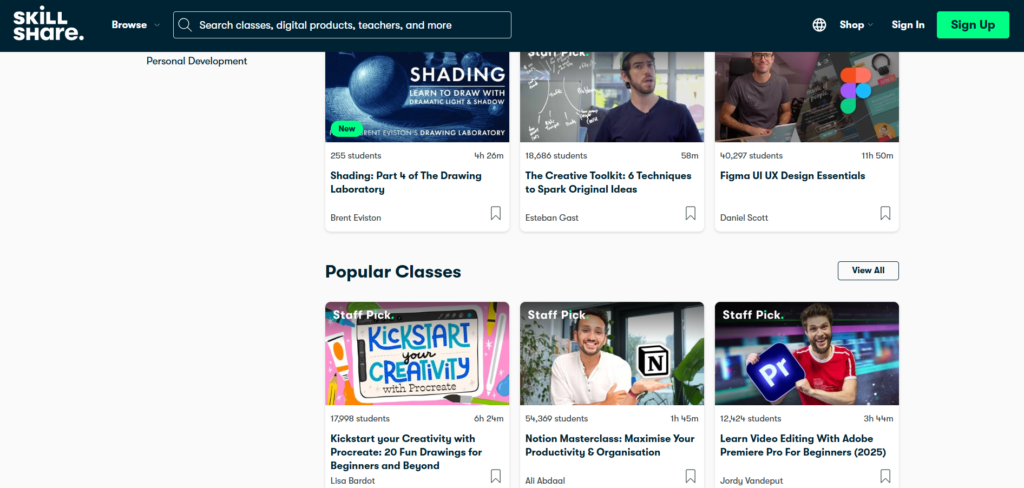Click the '58m' duration text

click(x=690, y=155)
